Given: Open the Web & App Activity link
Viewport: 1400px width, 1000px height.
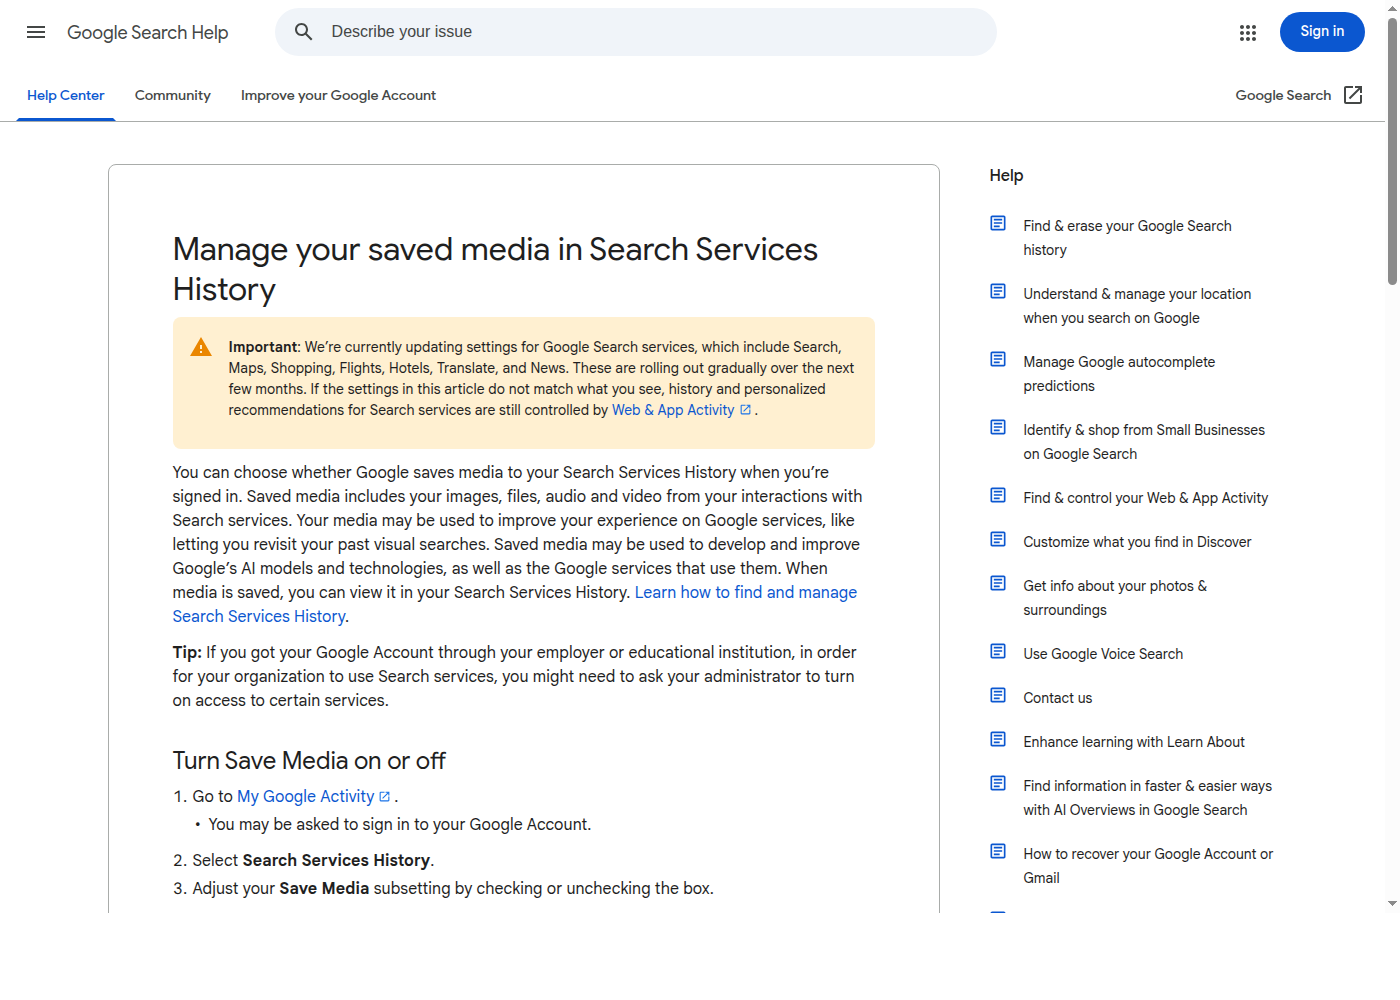Looking at the screenshot, I should (673, 410).
